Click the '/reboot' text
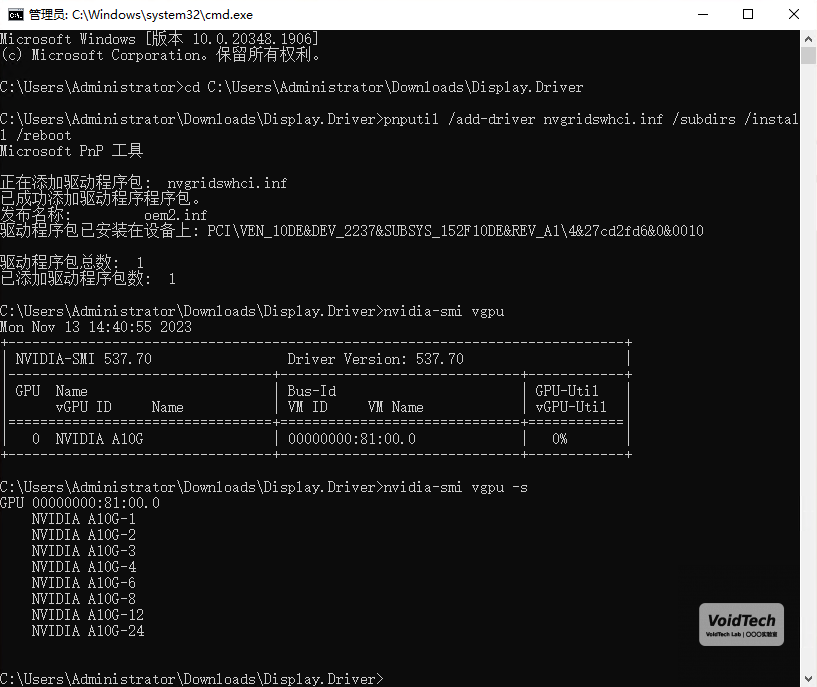The image size is (817, 687). 44,135
